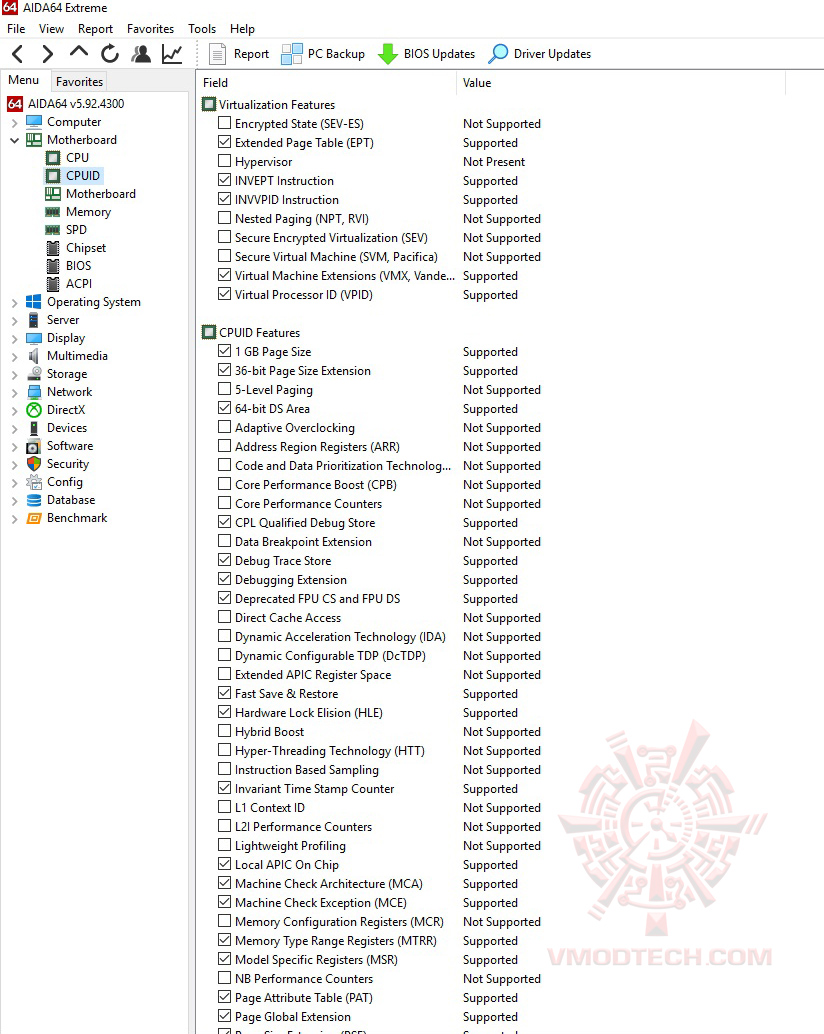Open the graph chart toolbar icon

click(172, 53)
